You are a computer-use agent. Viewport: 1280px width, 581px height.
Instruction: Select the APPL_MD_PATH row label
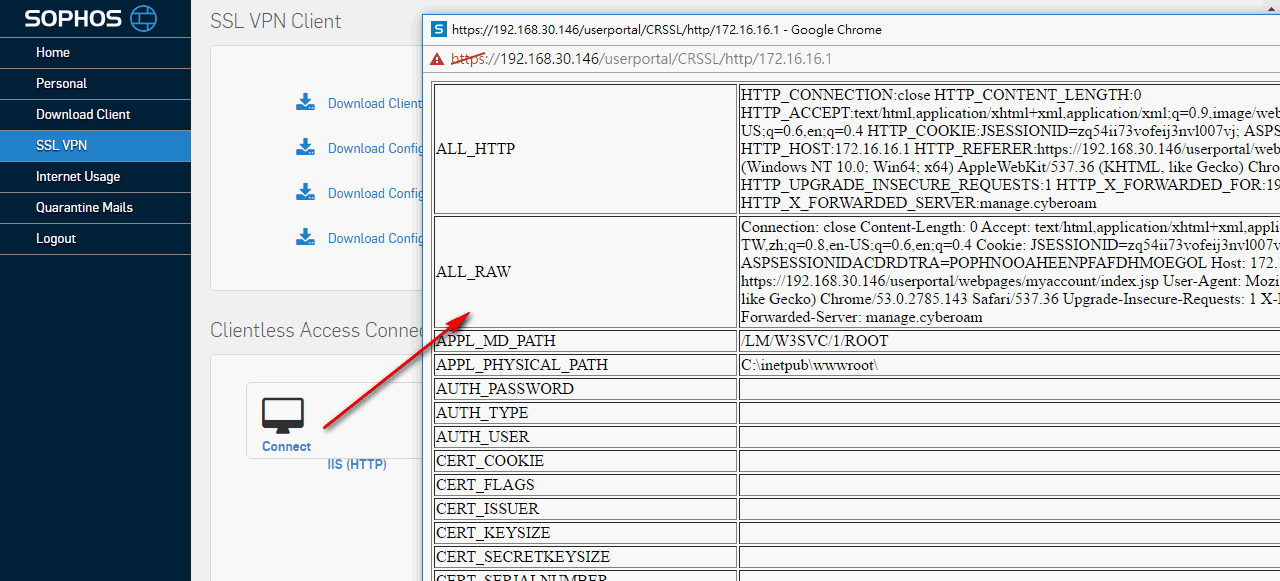(586, 341)
